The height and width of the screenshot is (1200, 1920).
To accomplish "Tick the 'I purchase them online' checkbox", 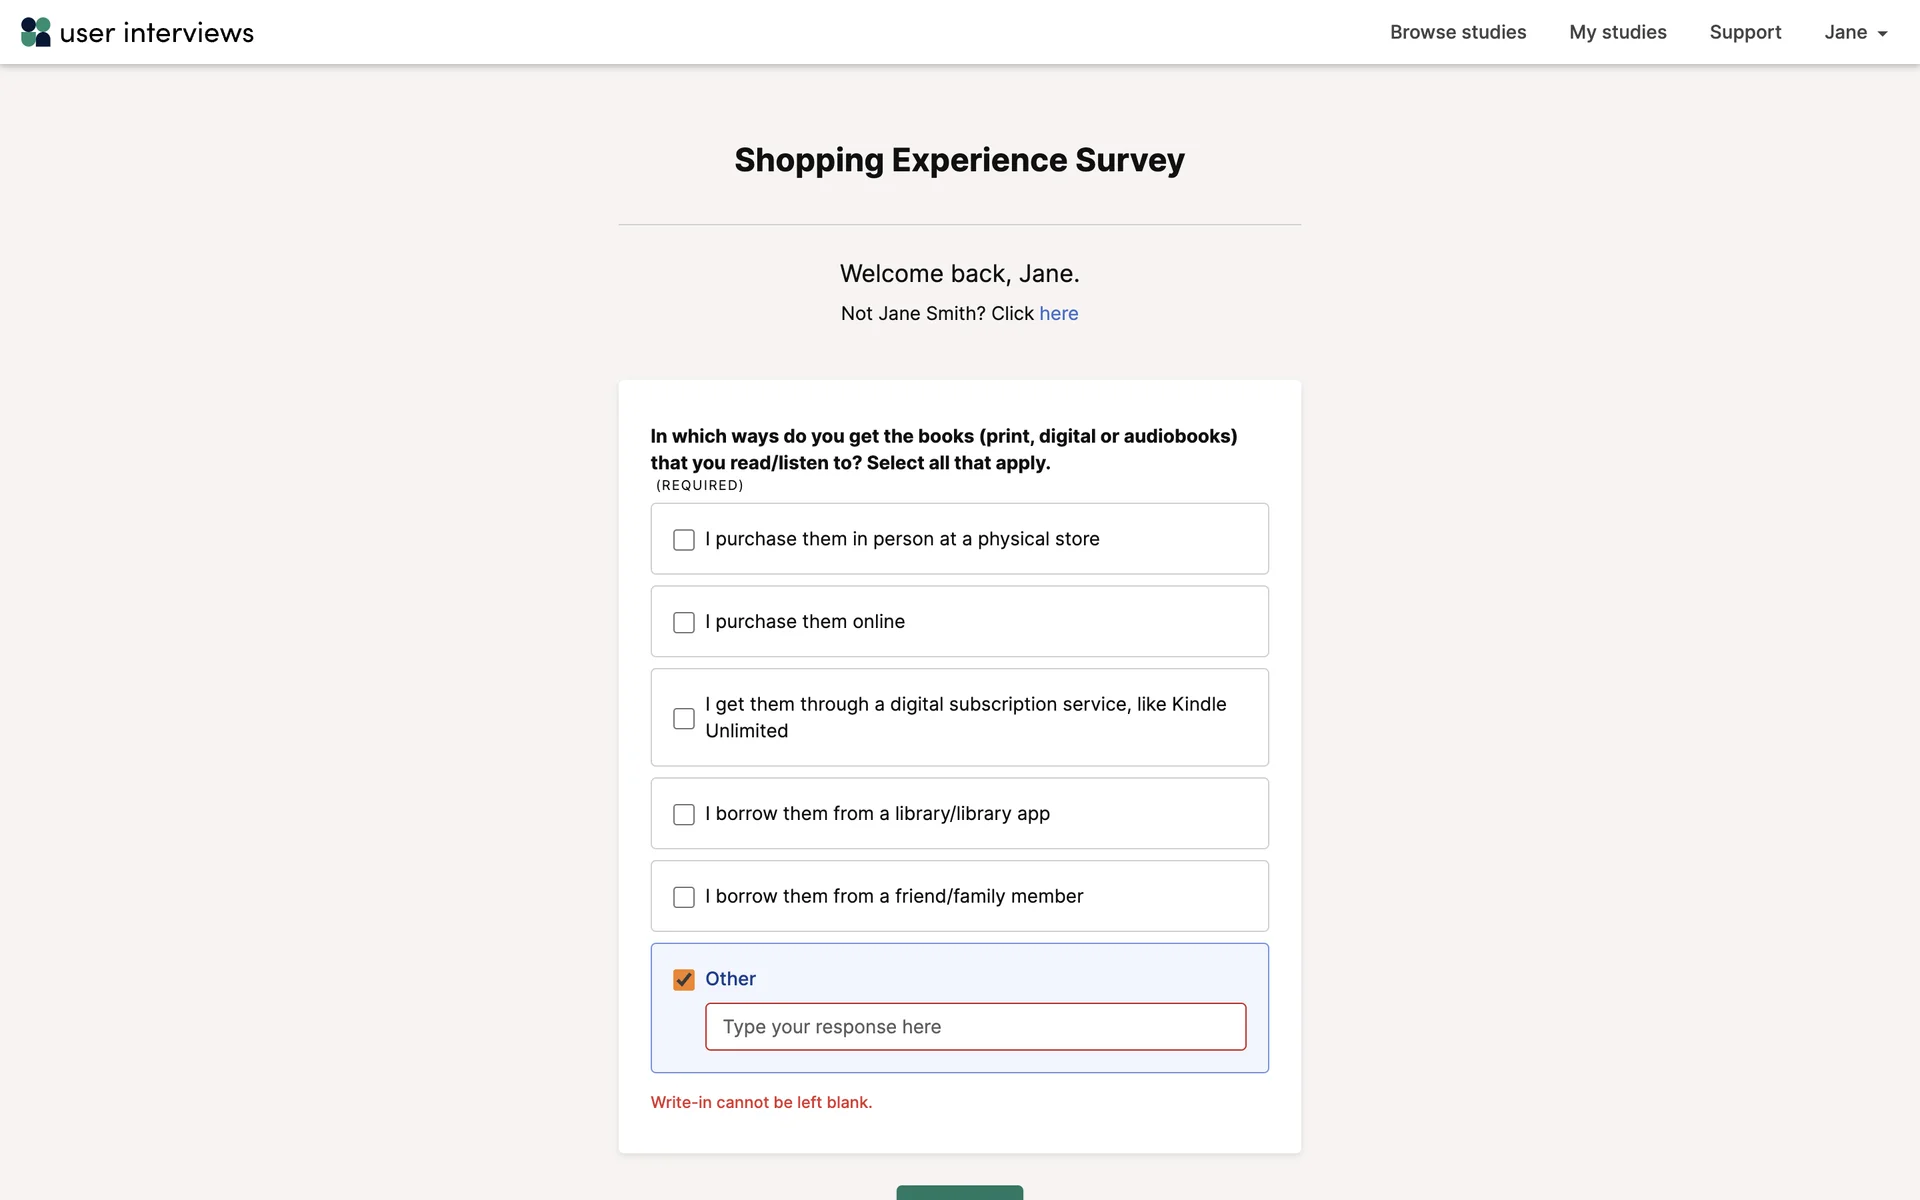I will [x=684, y=623].
